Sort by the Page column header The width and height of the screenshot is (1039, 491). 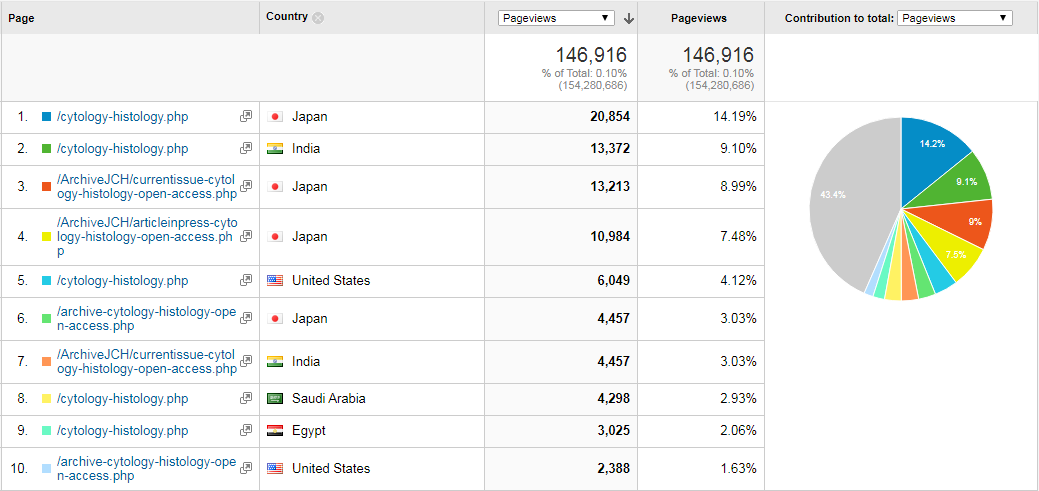pos(21,19)
